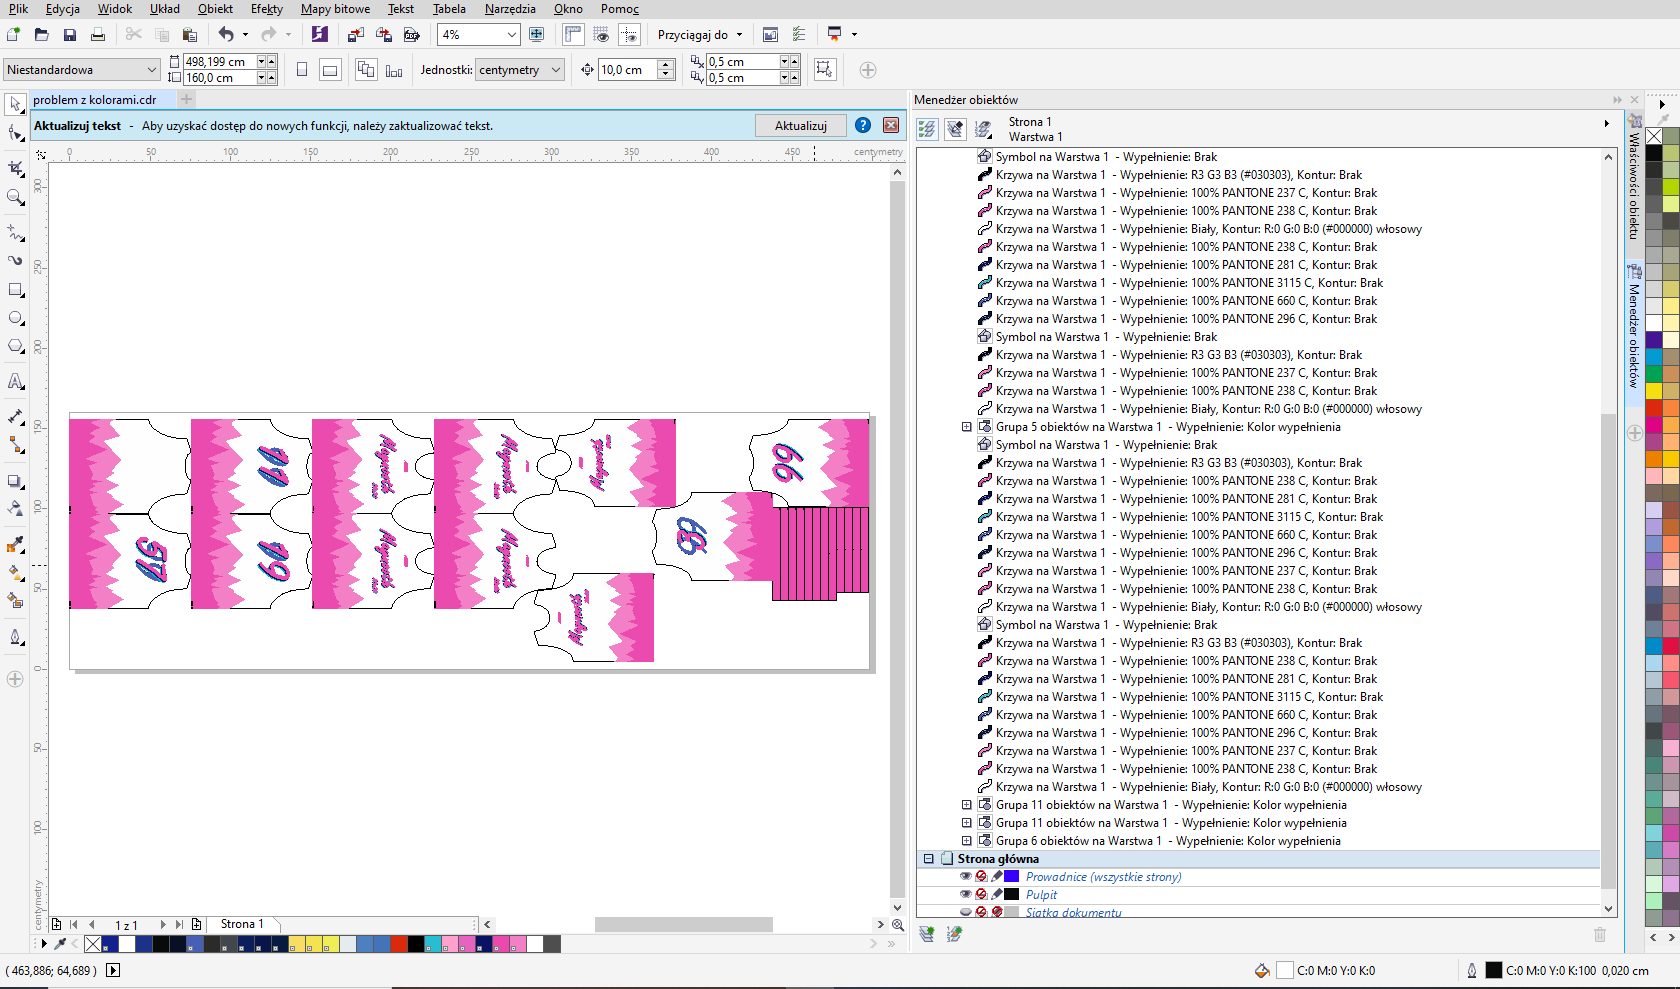
Task: Choose the Text tool
Action: pyautogui.click(x=16, y=382)
